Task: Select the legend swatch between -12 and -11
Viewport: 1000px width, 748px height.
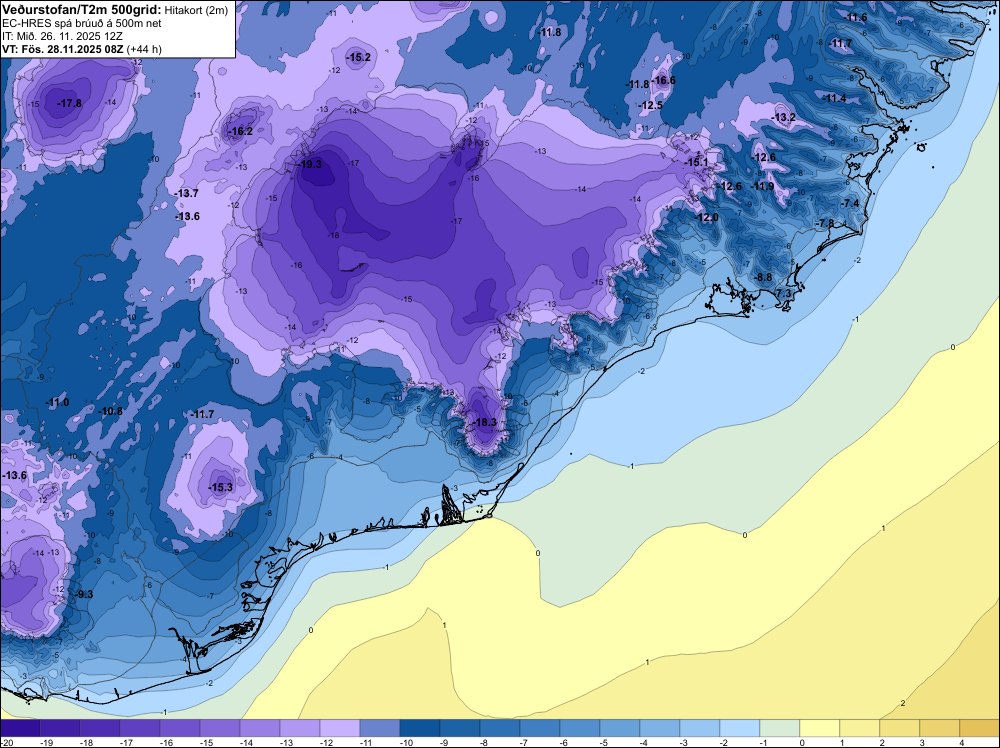Action: pos(340,728)
